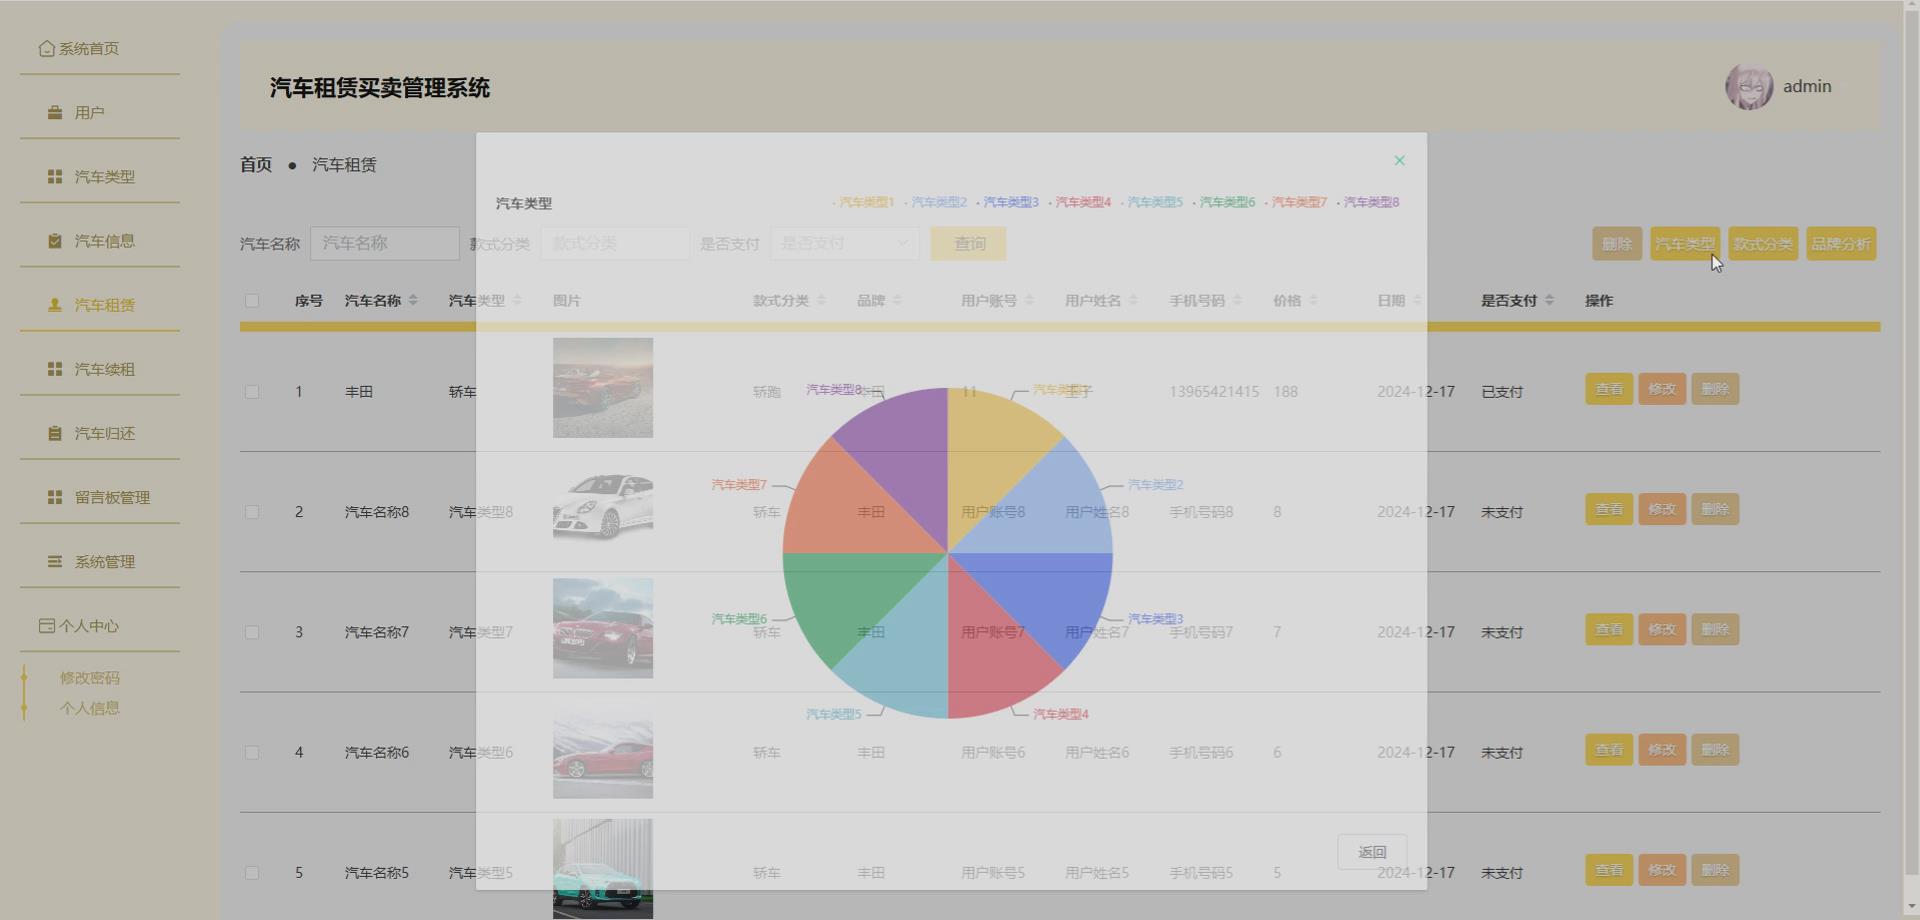Click the 返回 button in the dialog
The image size is (1920, 920).
1372,852
